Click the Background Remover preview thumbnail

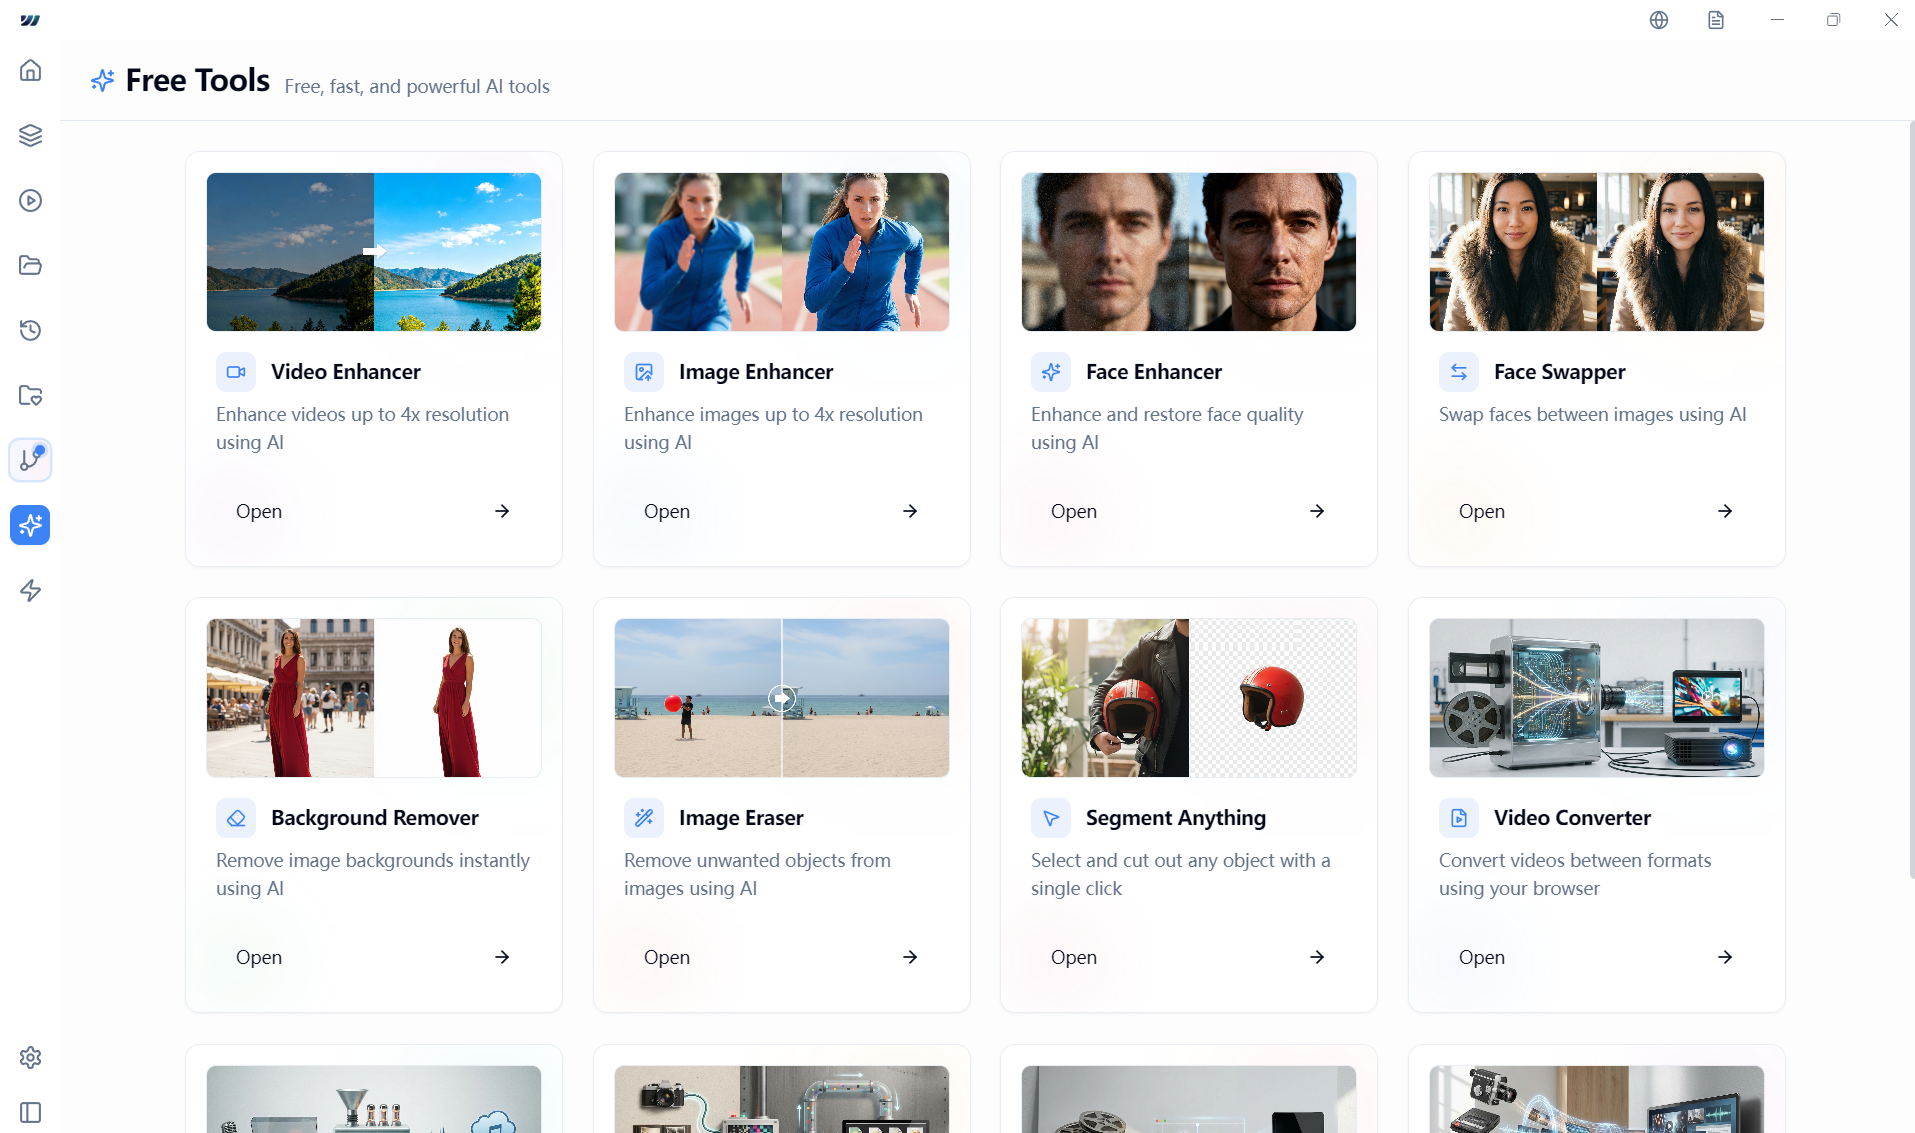pyautogui.click(x=373, y=697)
